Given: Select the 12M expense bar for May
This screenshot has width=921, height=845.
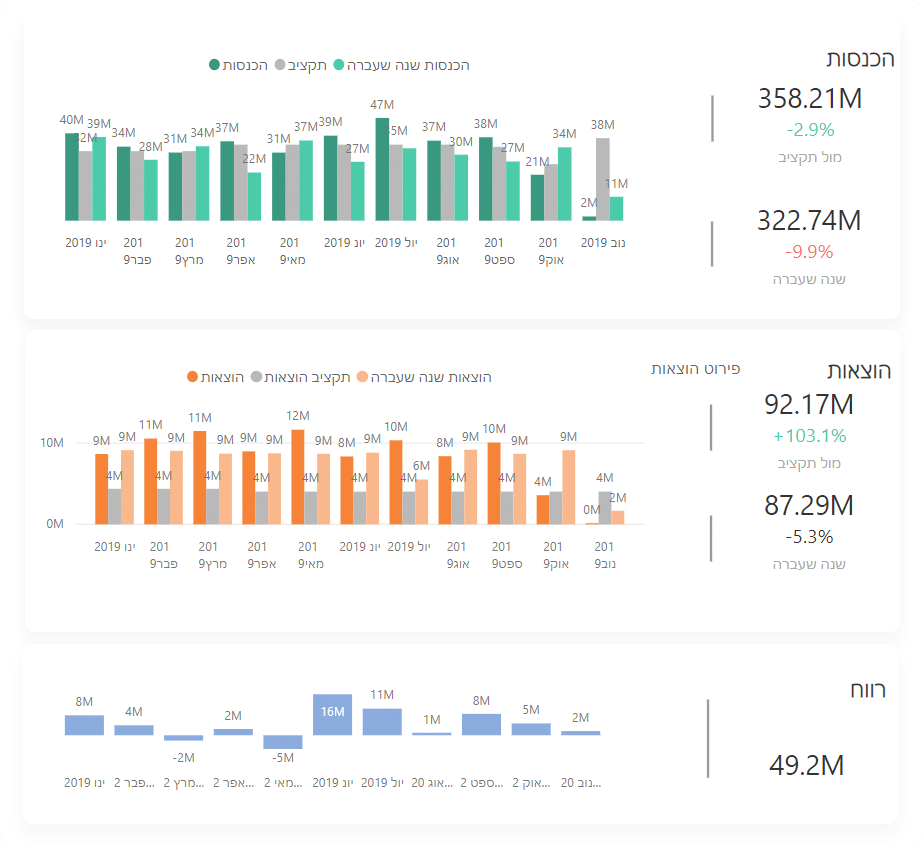Looking at the screenshot, I should click(x=298, y=477).
